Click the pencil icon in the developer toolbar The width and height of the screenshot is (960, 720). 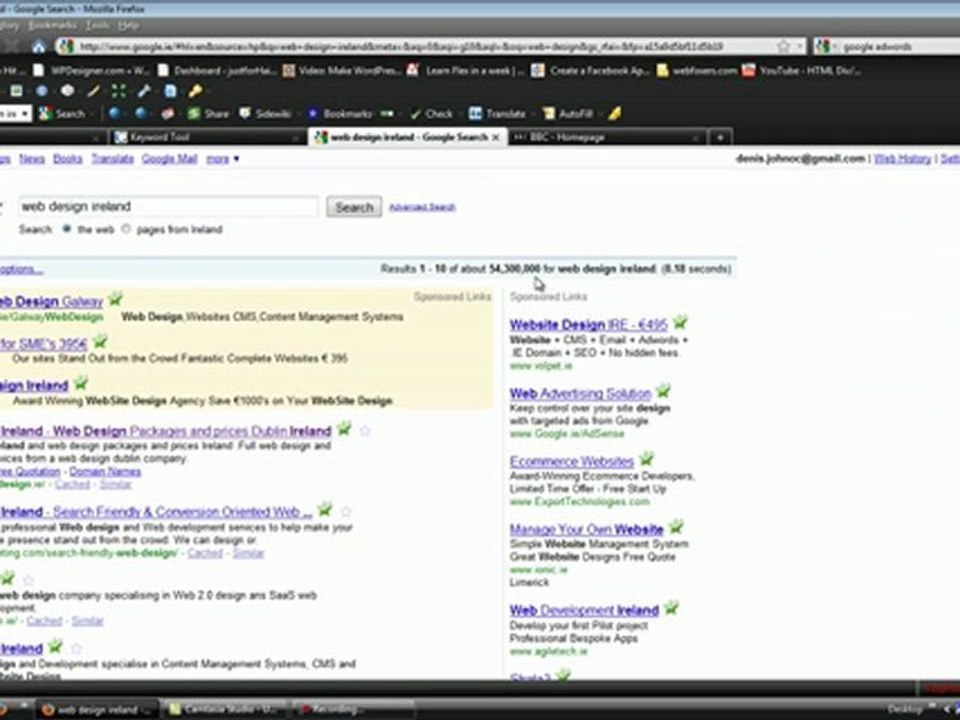(93, 91)
